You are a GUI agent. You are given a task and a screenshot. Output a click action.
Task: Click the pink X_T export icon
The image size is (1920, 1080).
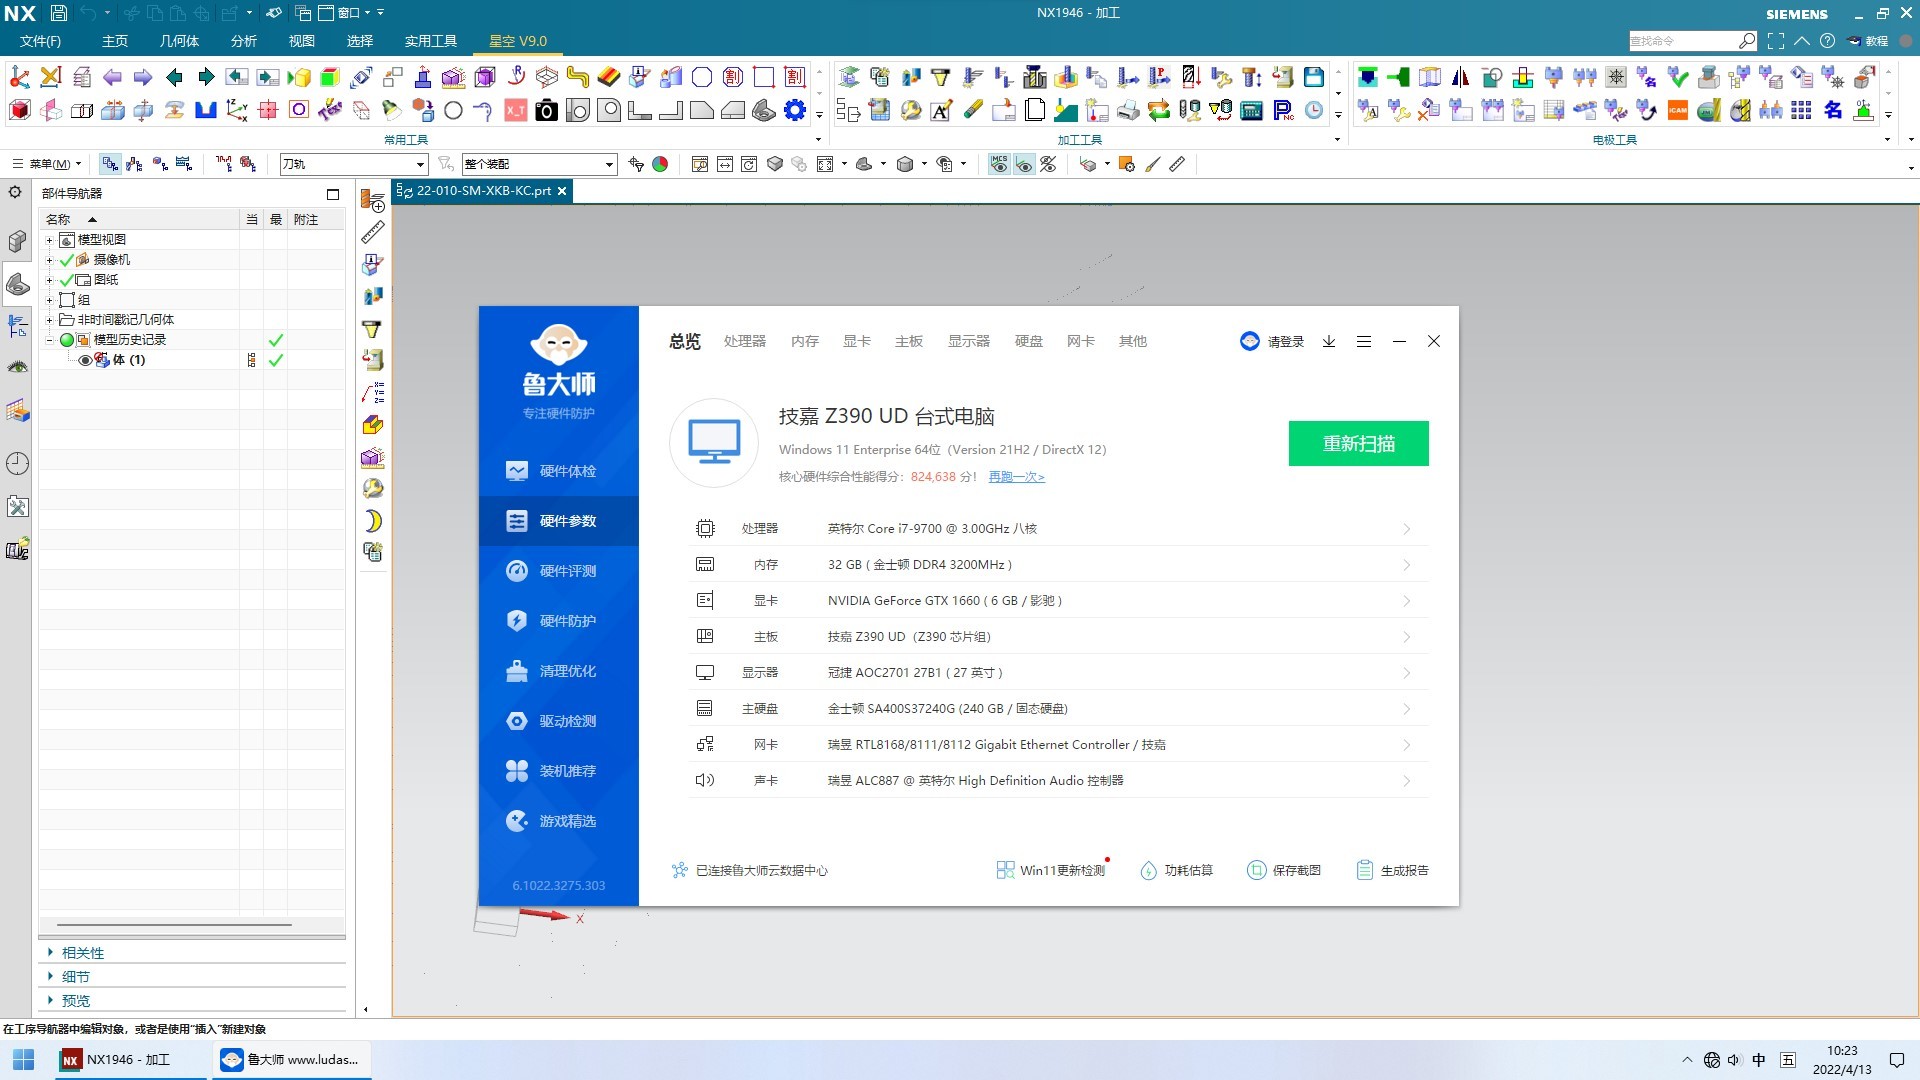point(515,110)
